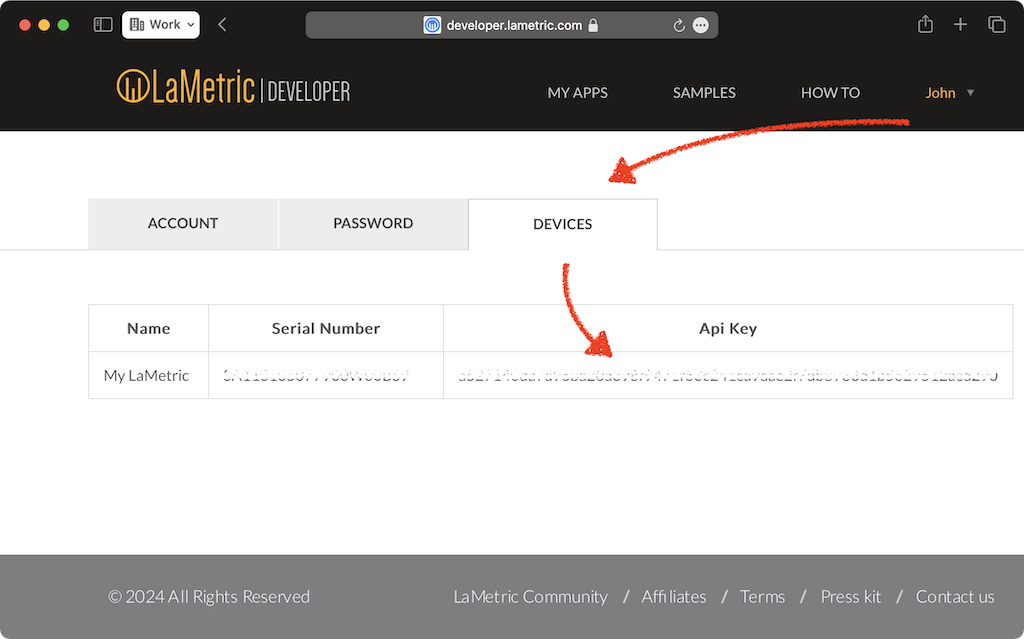Switch to the PASSWORD tab
The width and height of the screenshot is (1024, 639).
pyautogui.click(x=373, y=223)
